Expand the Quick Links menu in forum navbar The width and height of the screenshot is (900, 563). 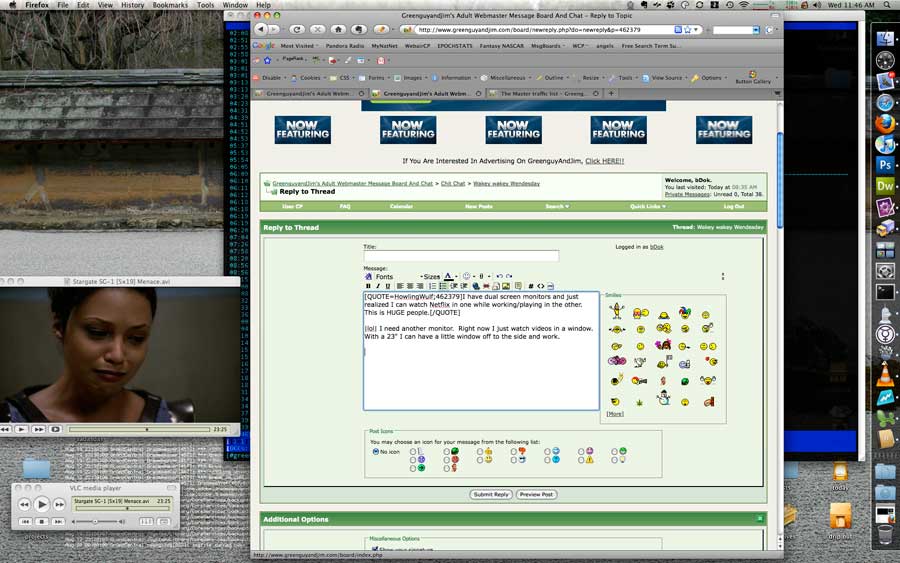point(647,206)
